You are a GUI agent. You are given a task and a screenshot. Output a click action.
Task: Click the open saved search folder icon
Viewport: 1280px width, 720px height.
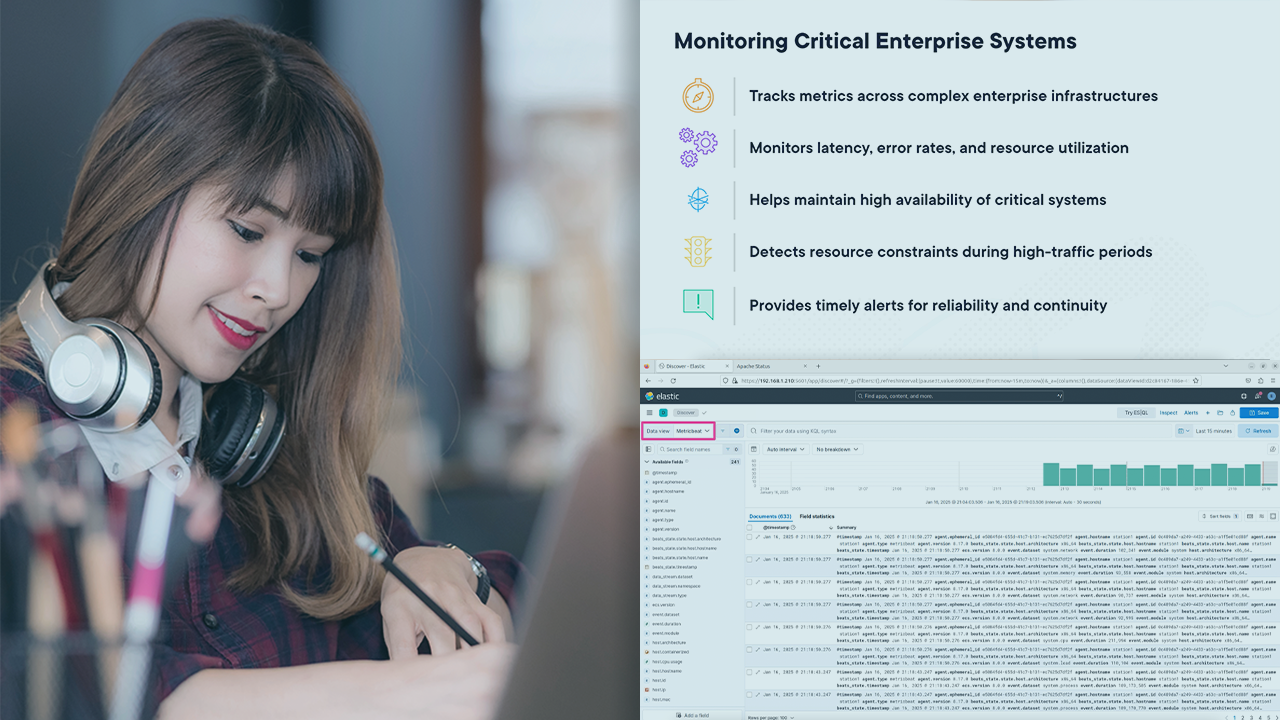coord(1219,412)
